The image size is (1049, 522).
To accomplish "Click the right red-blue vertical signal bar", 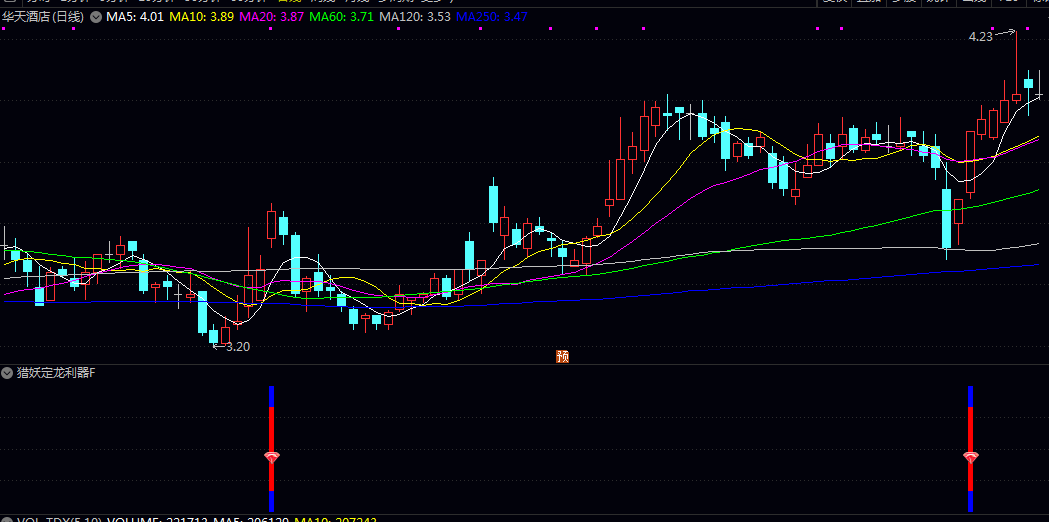I will (x=971, y=448).
